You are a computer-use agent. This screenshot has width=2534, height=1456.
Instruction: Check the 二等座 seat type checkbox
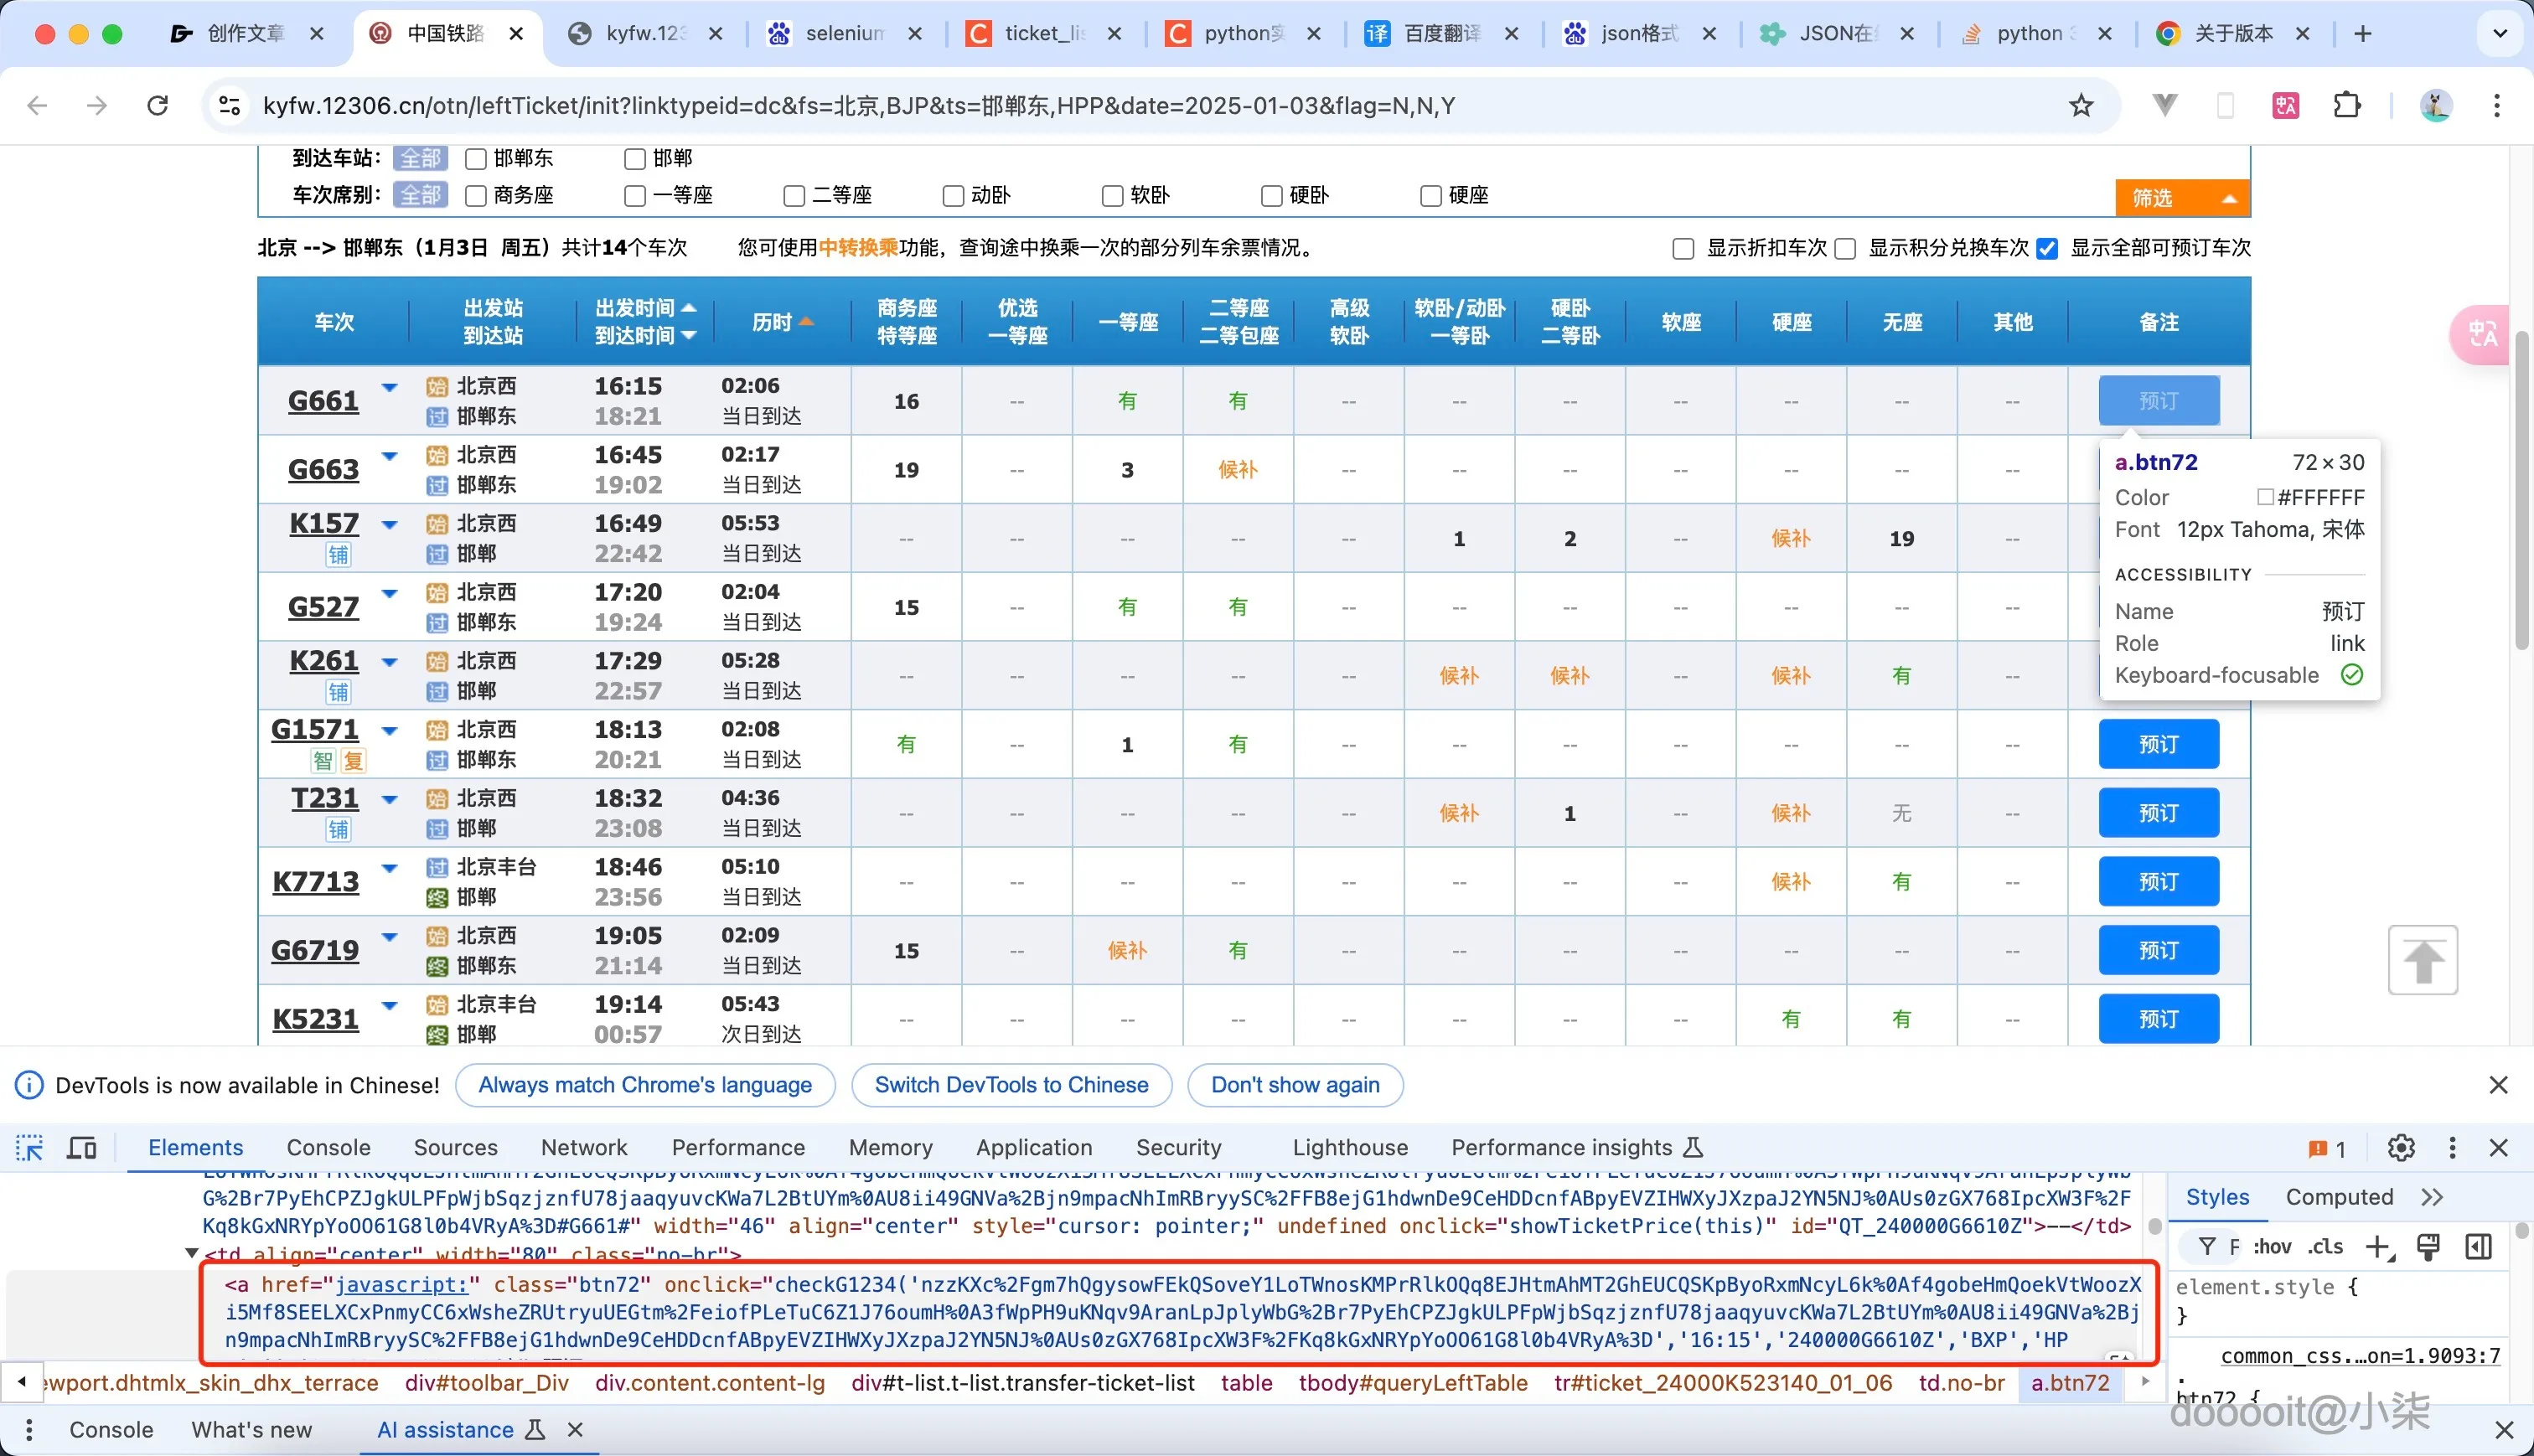point(794,195)
